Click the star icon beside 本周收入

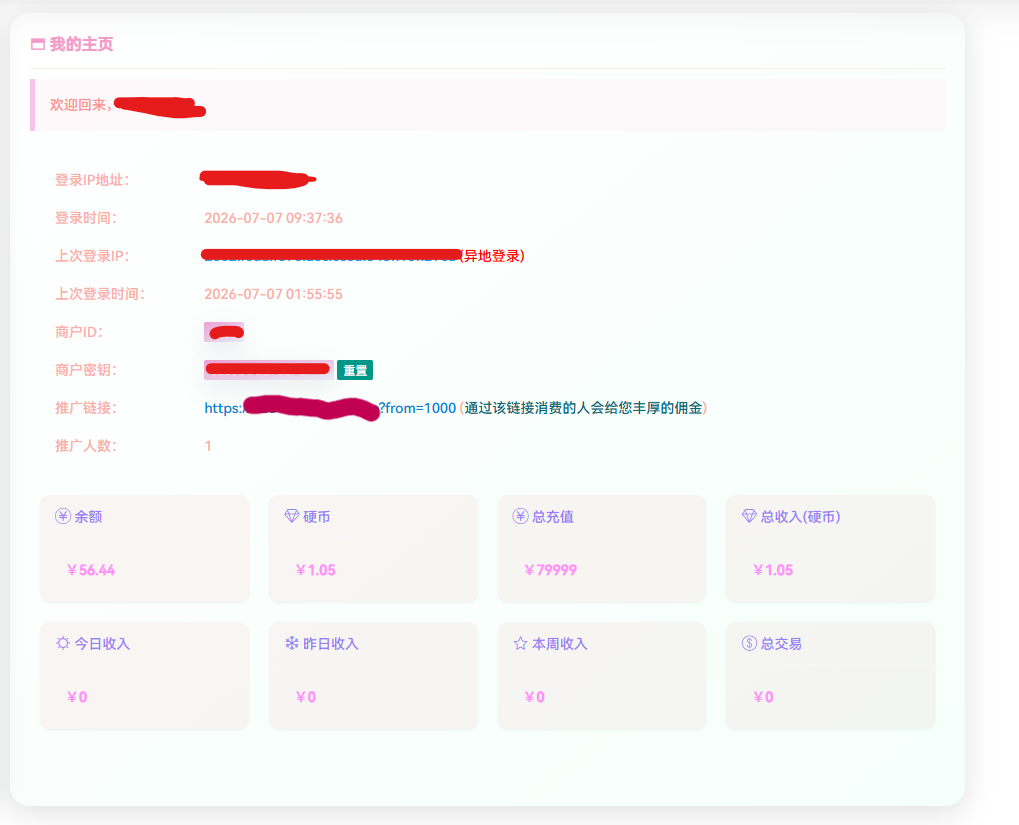(x=520, y=643)
